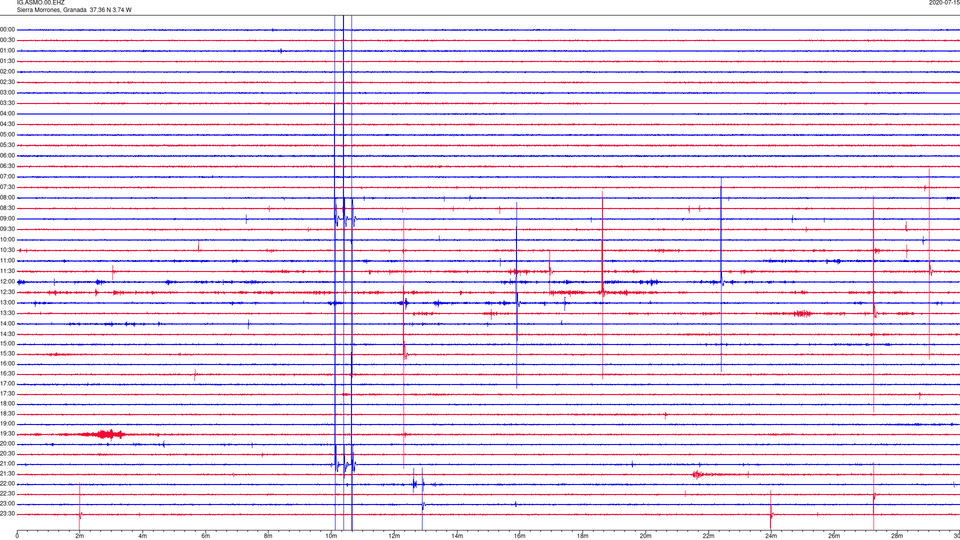Viewport: 960px width, 540px height.
Task: Click the 03:00 time label
Action: point(8,93)
